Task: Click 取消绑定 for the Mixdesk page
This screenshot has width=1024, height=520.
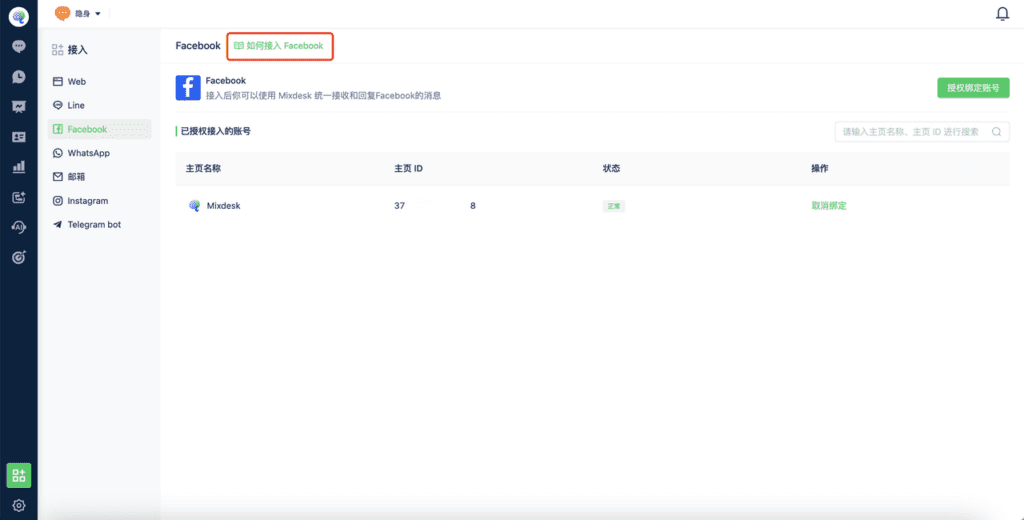Action: tap(829, 206)
